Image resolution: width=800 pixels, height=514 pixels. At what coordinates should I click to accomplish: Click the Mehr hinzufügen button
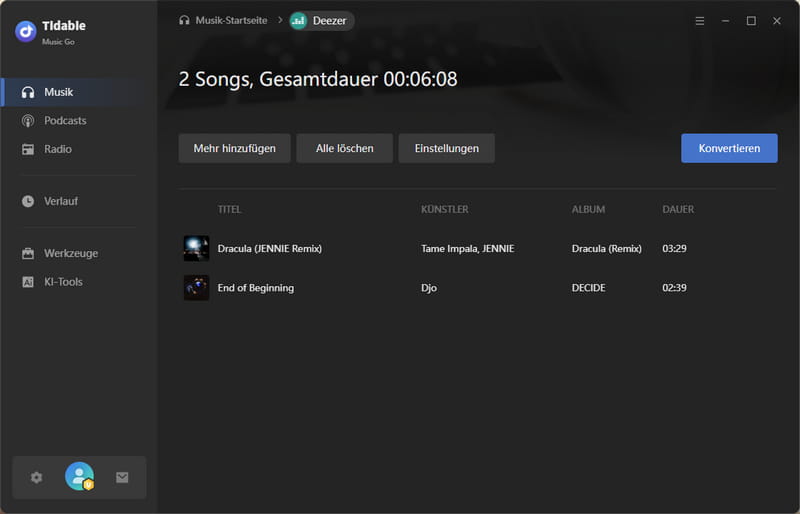[235, 149]
